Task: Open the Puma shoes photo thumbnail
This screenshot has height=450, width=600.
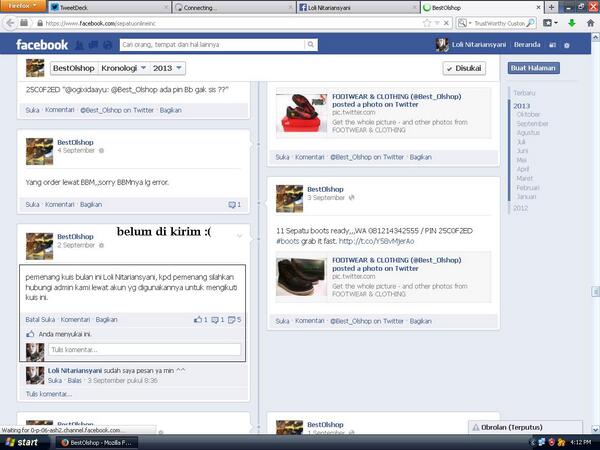Action: (x=302, y=113)
